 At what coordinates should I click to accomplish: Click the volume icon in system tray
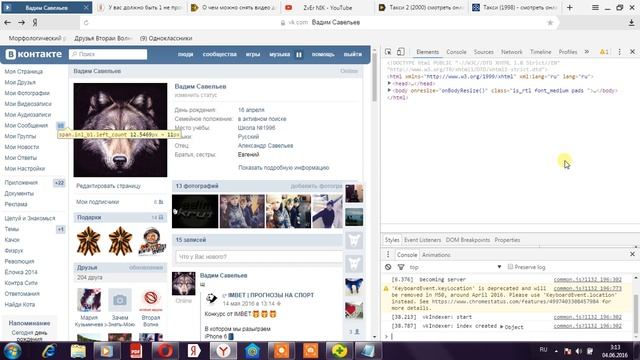click(579, 351)
